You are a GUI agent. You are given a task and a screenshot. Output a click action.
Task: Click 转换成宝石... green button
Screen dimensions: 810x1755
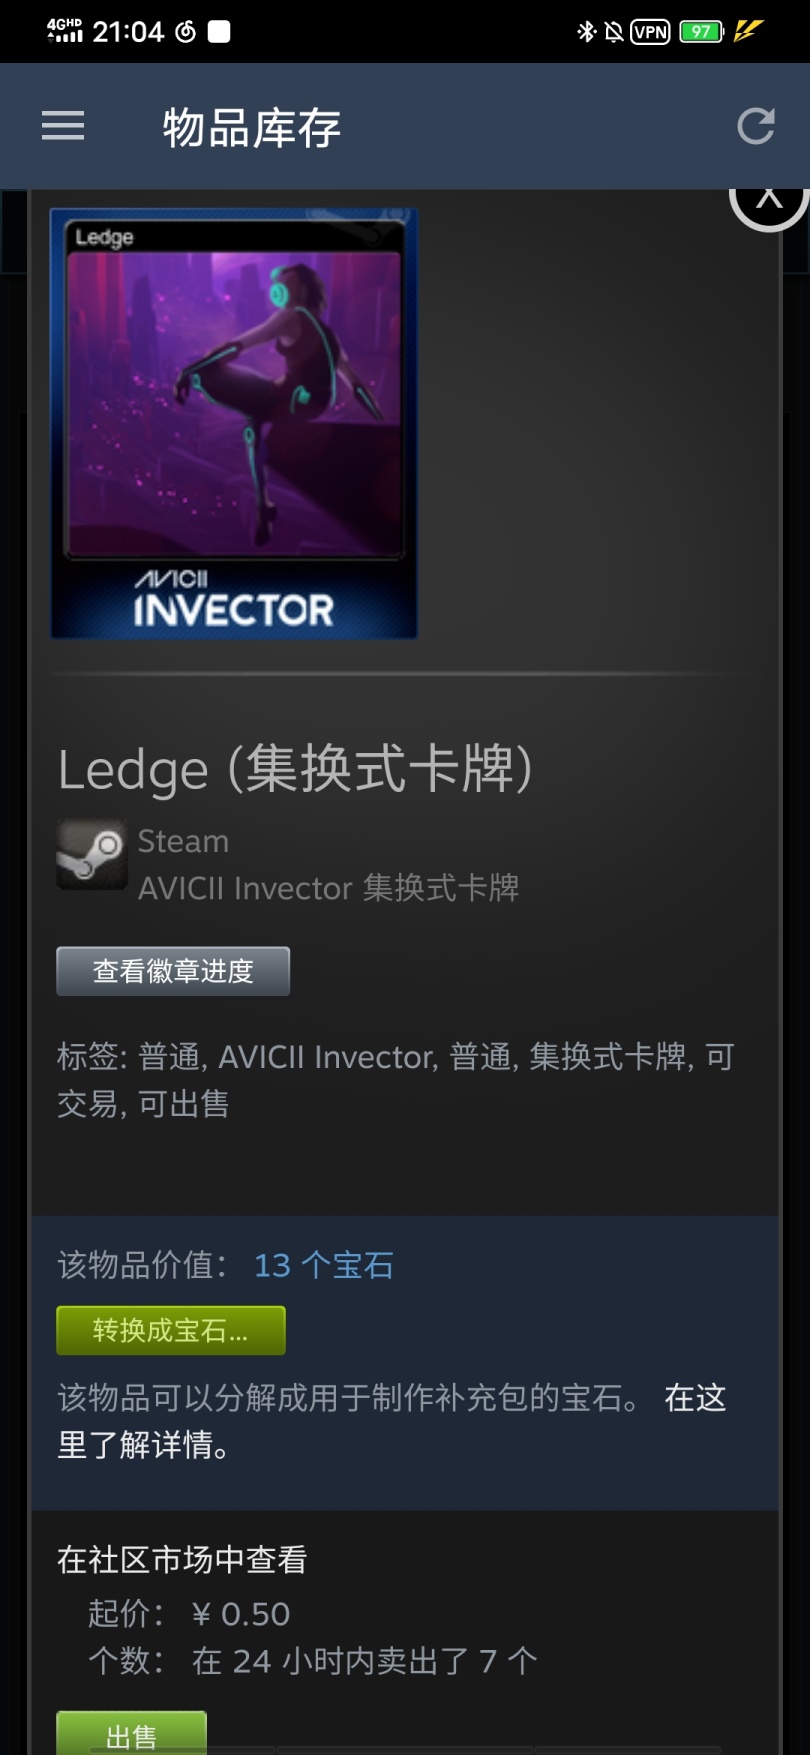171,1330
